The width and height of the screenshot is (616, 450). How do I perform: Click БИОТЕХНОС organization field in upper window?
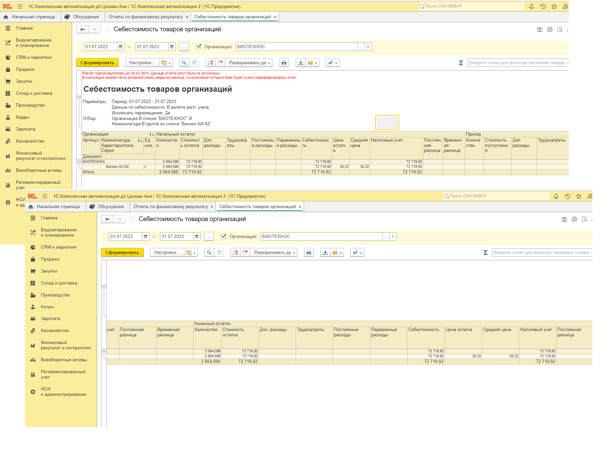tap(297, 47)
